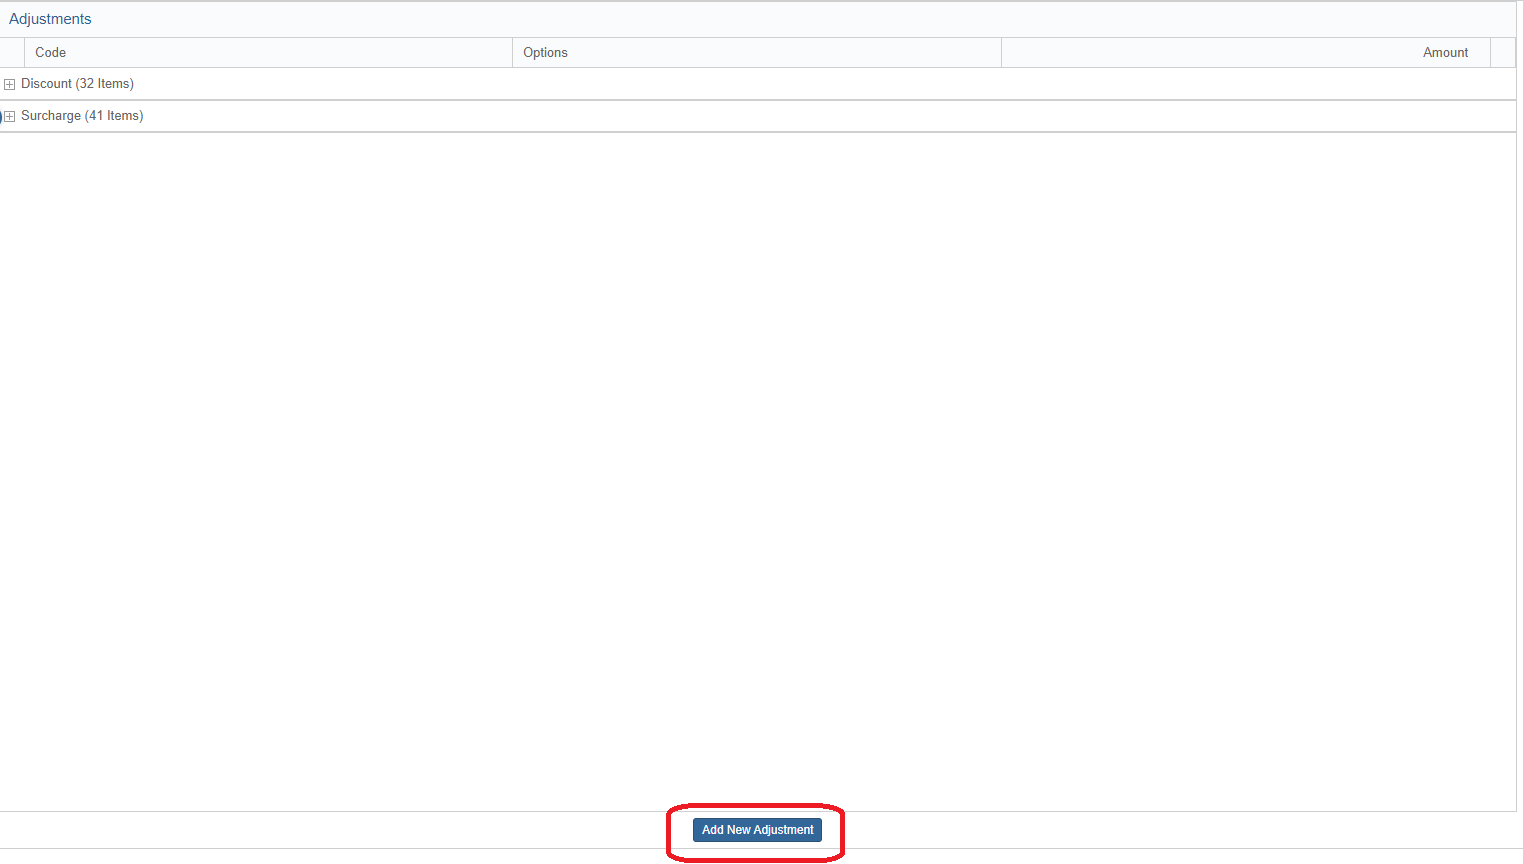
Task: Sort by the Options column header
Action: tap(757, 53)
